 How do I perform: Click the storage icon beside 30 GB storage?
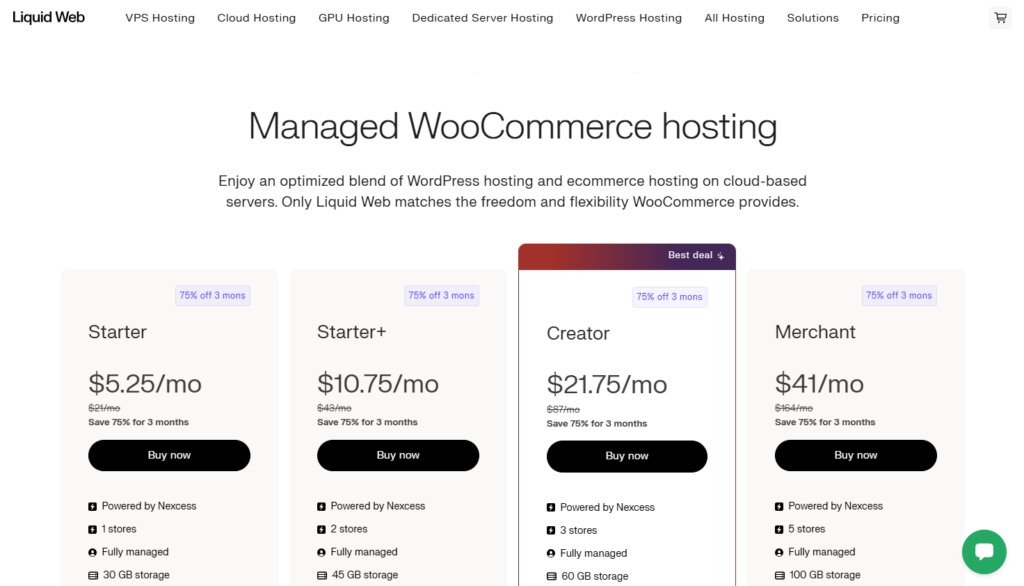click(x=92, y=574)
